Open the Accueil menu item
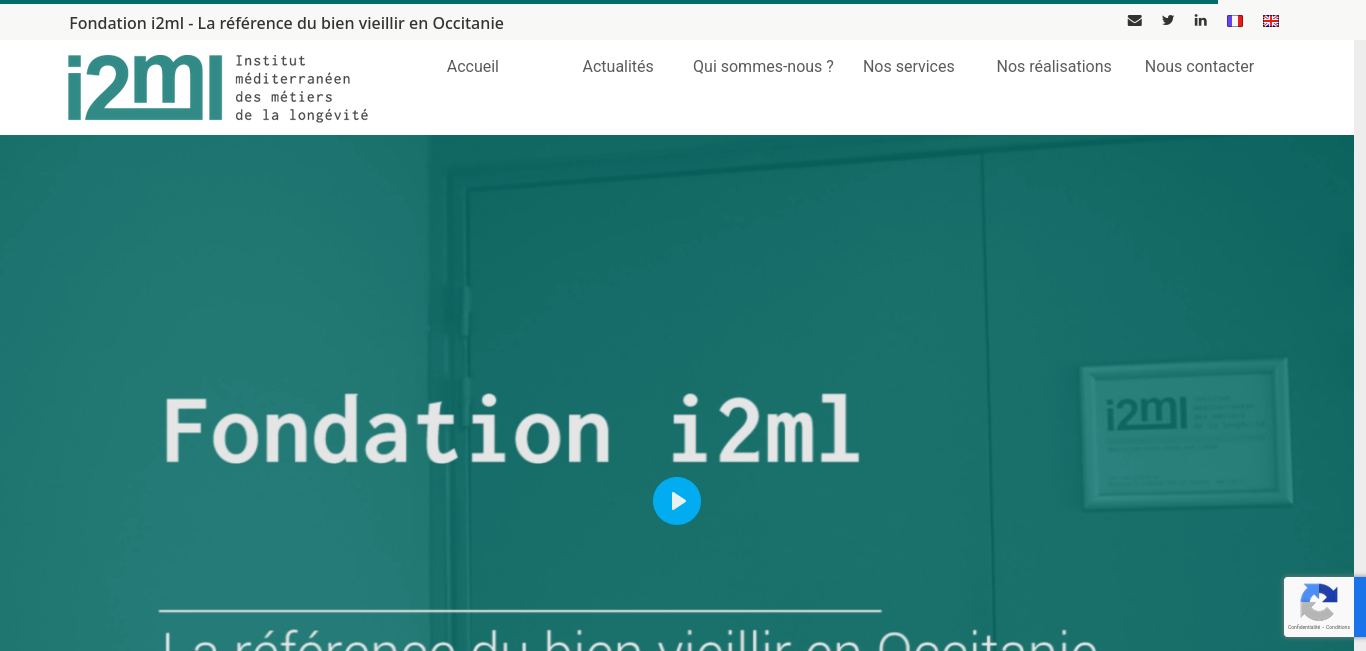Viewport: 1366px width, 651px height. [473, 66]
